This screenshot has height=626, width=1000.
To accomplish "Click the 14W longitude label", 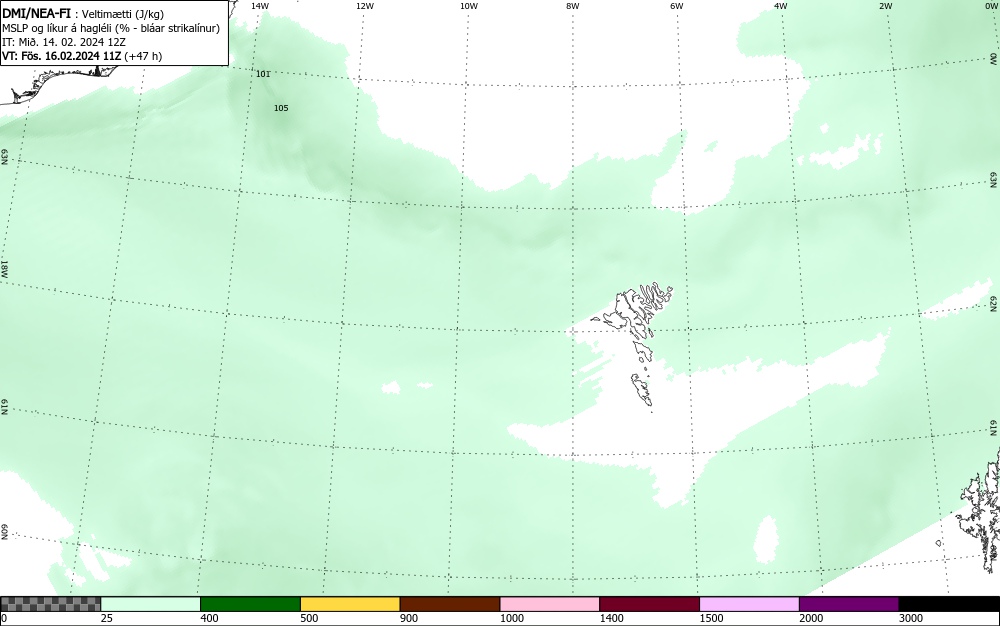I will (x=260, y=6).
